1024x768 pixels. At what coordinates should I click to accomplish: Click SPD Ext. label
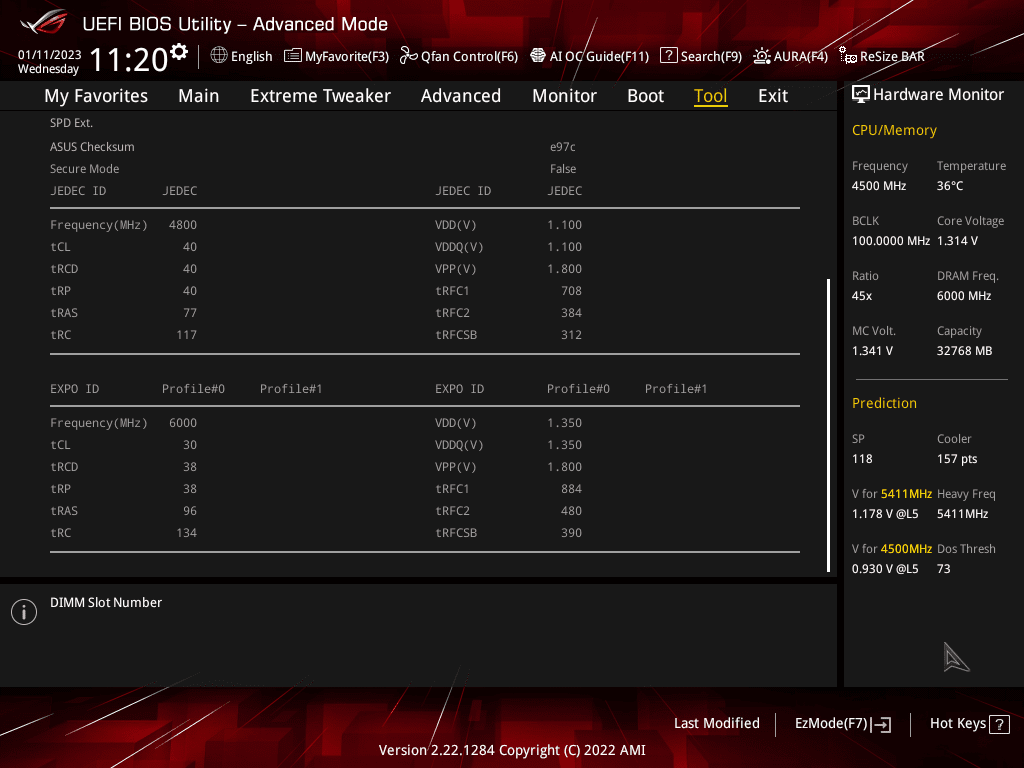pyautogui.click(x=71, y=123)
